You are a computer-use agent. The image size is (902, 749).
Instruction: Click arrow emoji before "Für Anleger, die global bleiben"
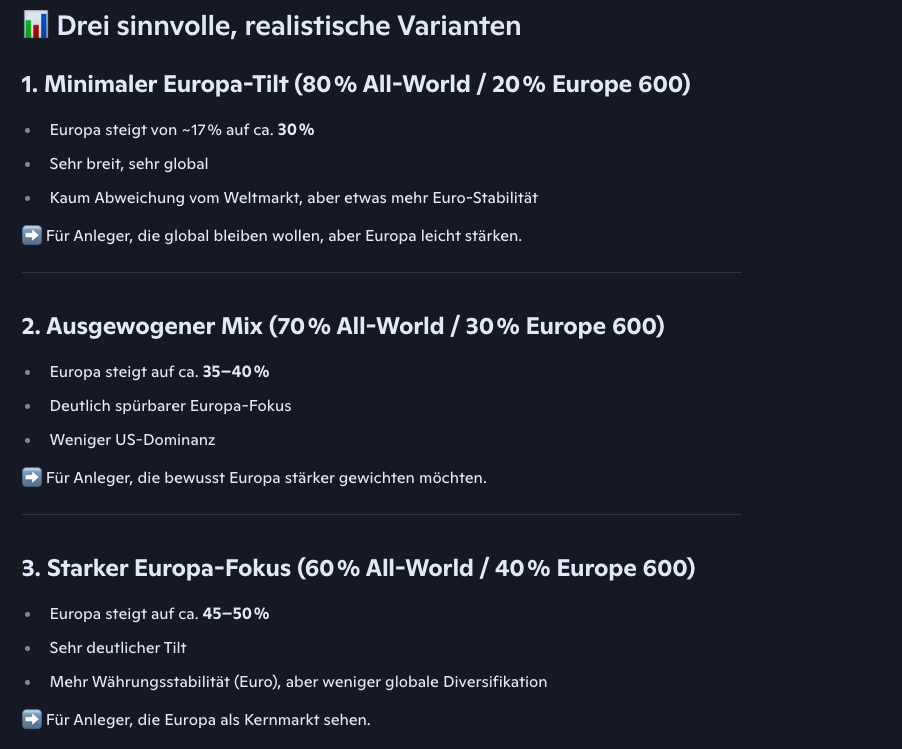[32, 236]
